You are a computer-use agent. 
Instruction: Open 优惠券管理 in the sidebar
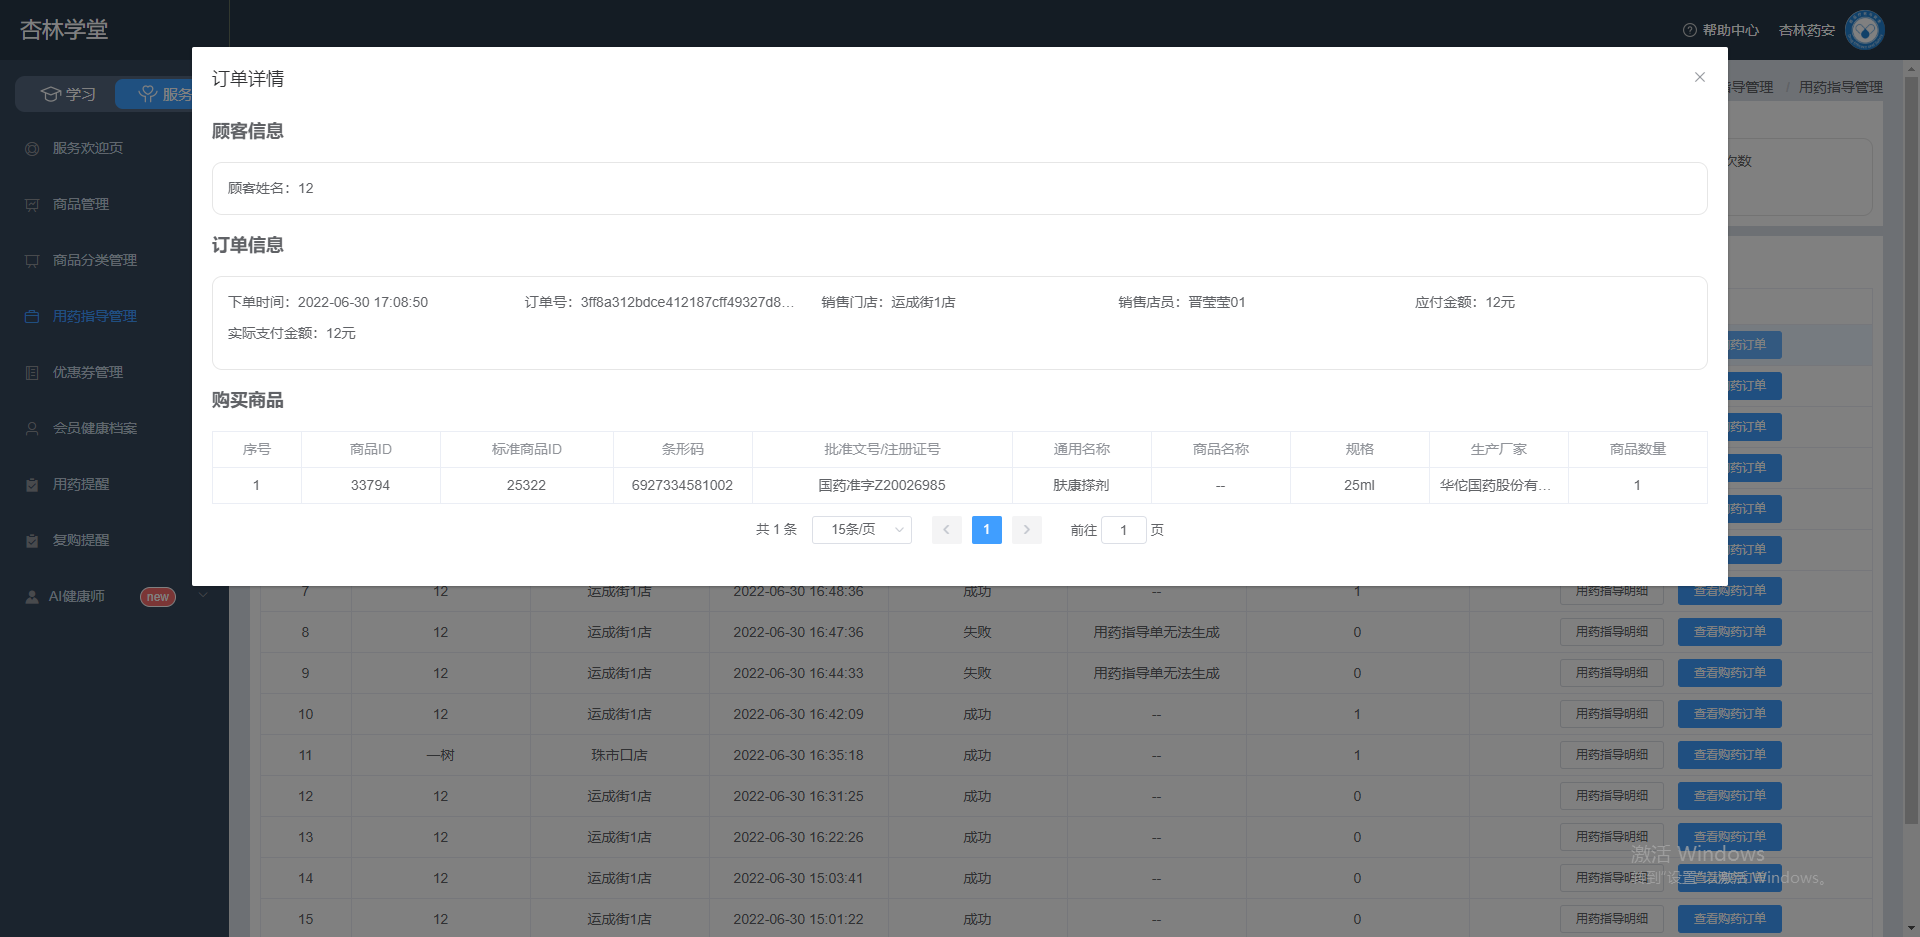(88, 372)
